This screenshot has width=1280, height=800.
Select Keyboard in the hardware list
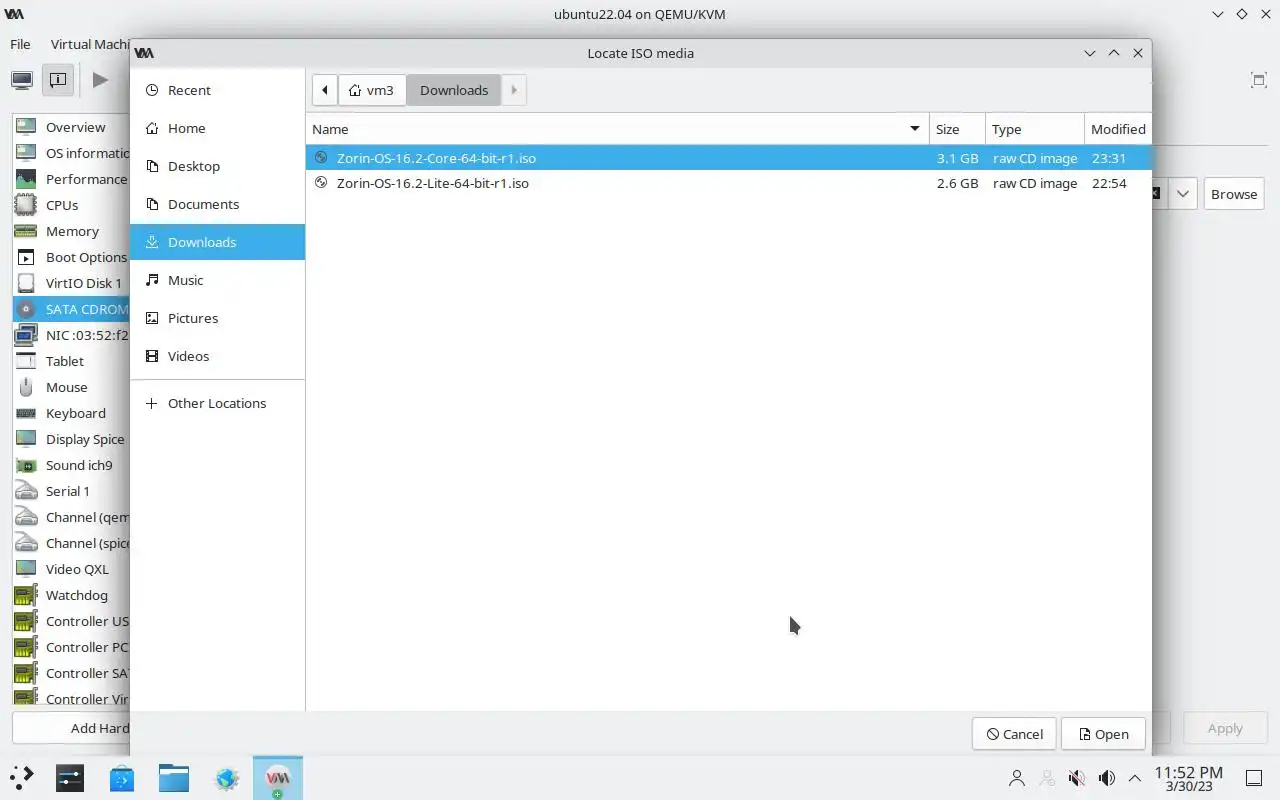click(x=71, y=413)
